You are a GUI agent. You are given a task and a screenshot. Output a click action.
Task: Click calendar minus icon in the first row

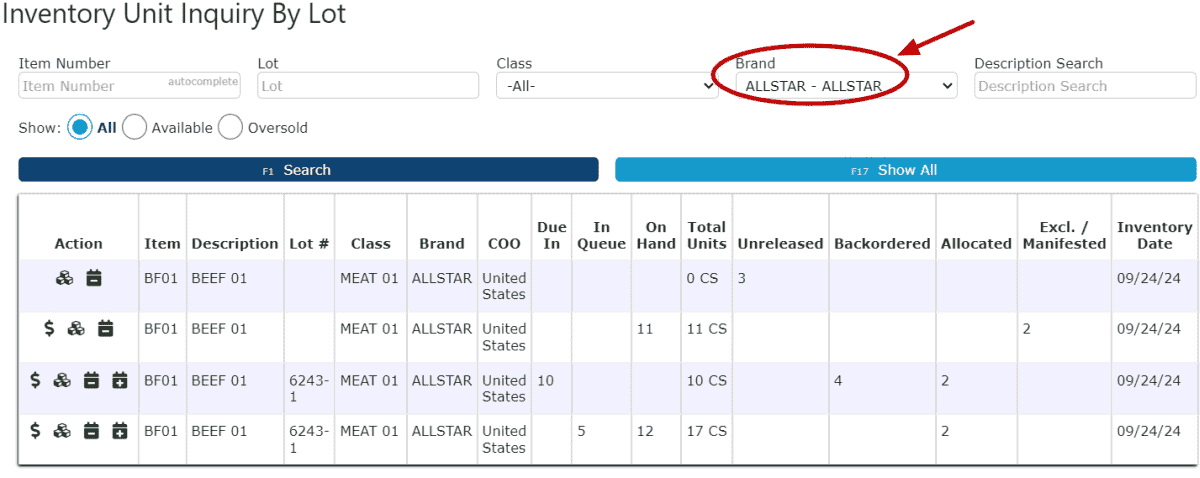[93, 278]
